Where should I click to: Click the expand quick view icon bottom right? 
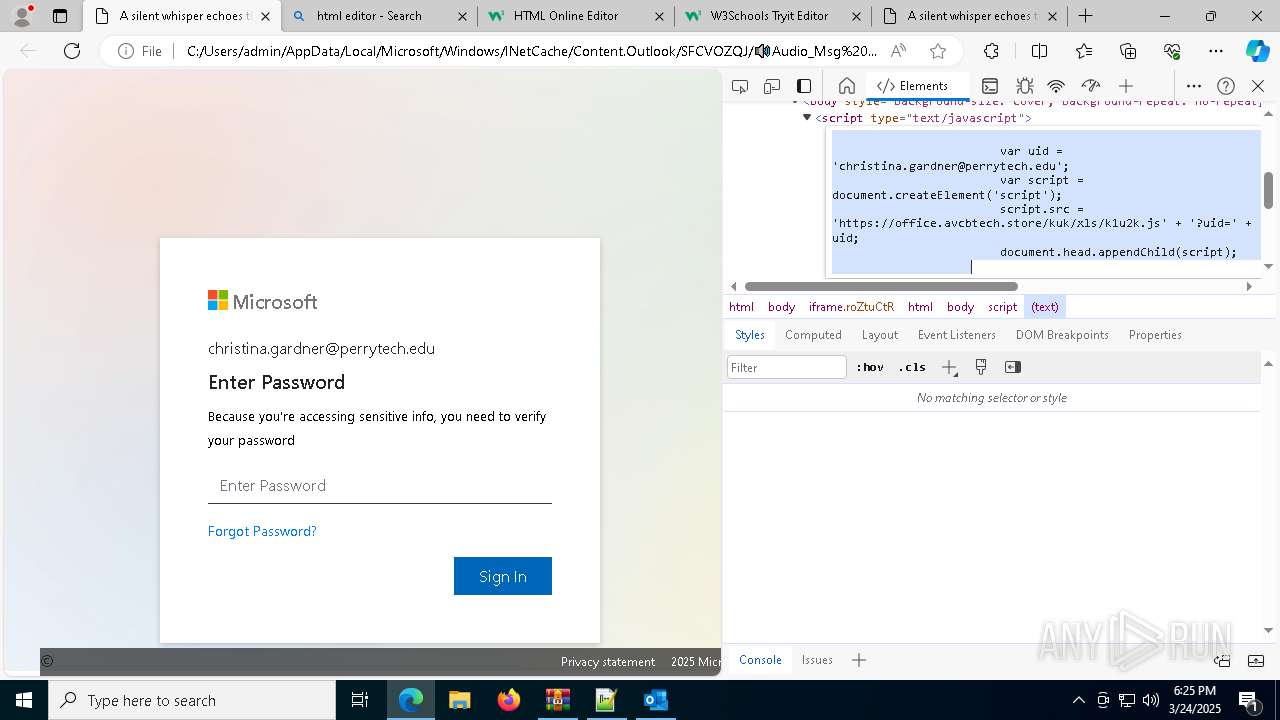tap(1256, 660)
